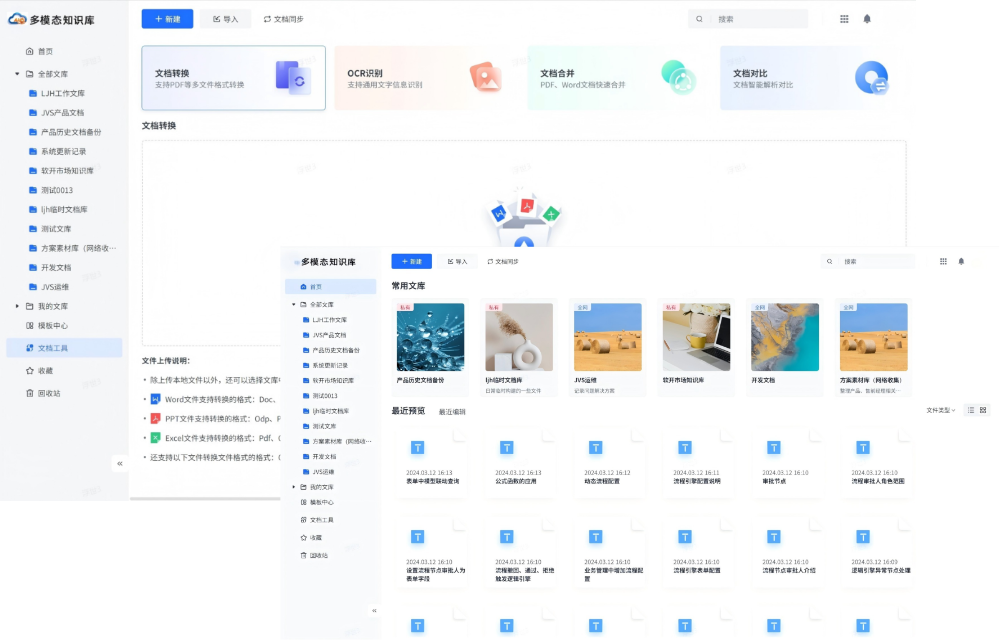
Task: Click the upload files icon in drop zone
Action: (524, 219)
